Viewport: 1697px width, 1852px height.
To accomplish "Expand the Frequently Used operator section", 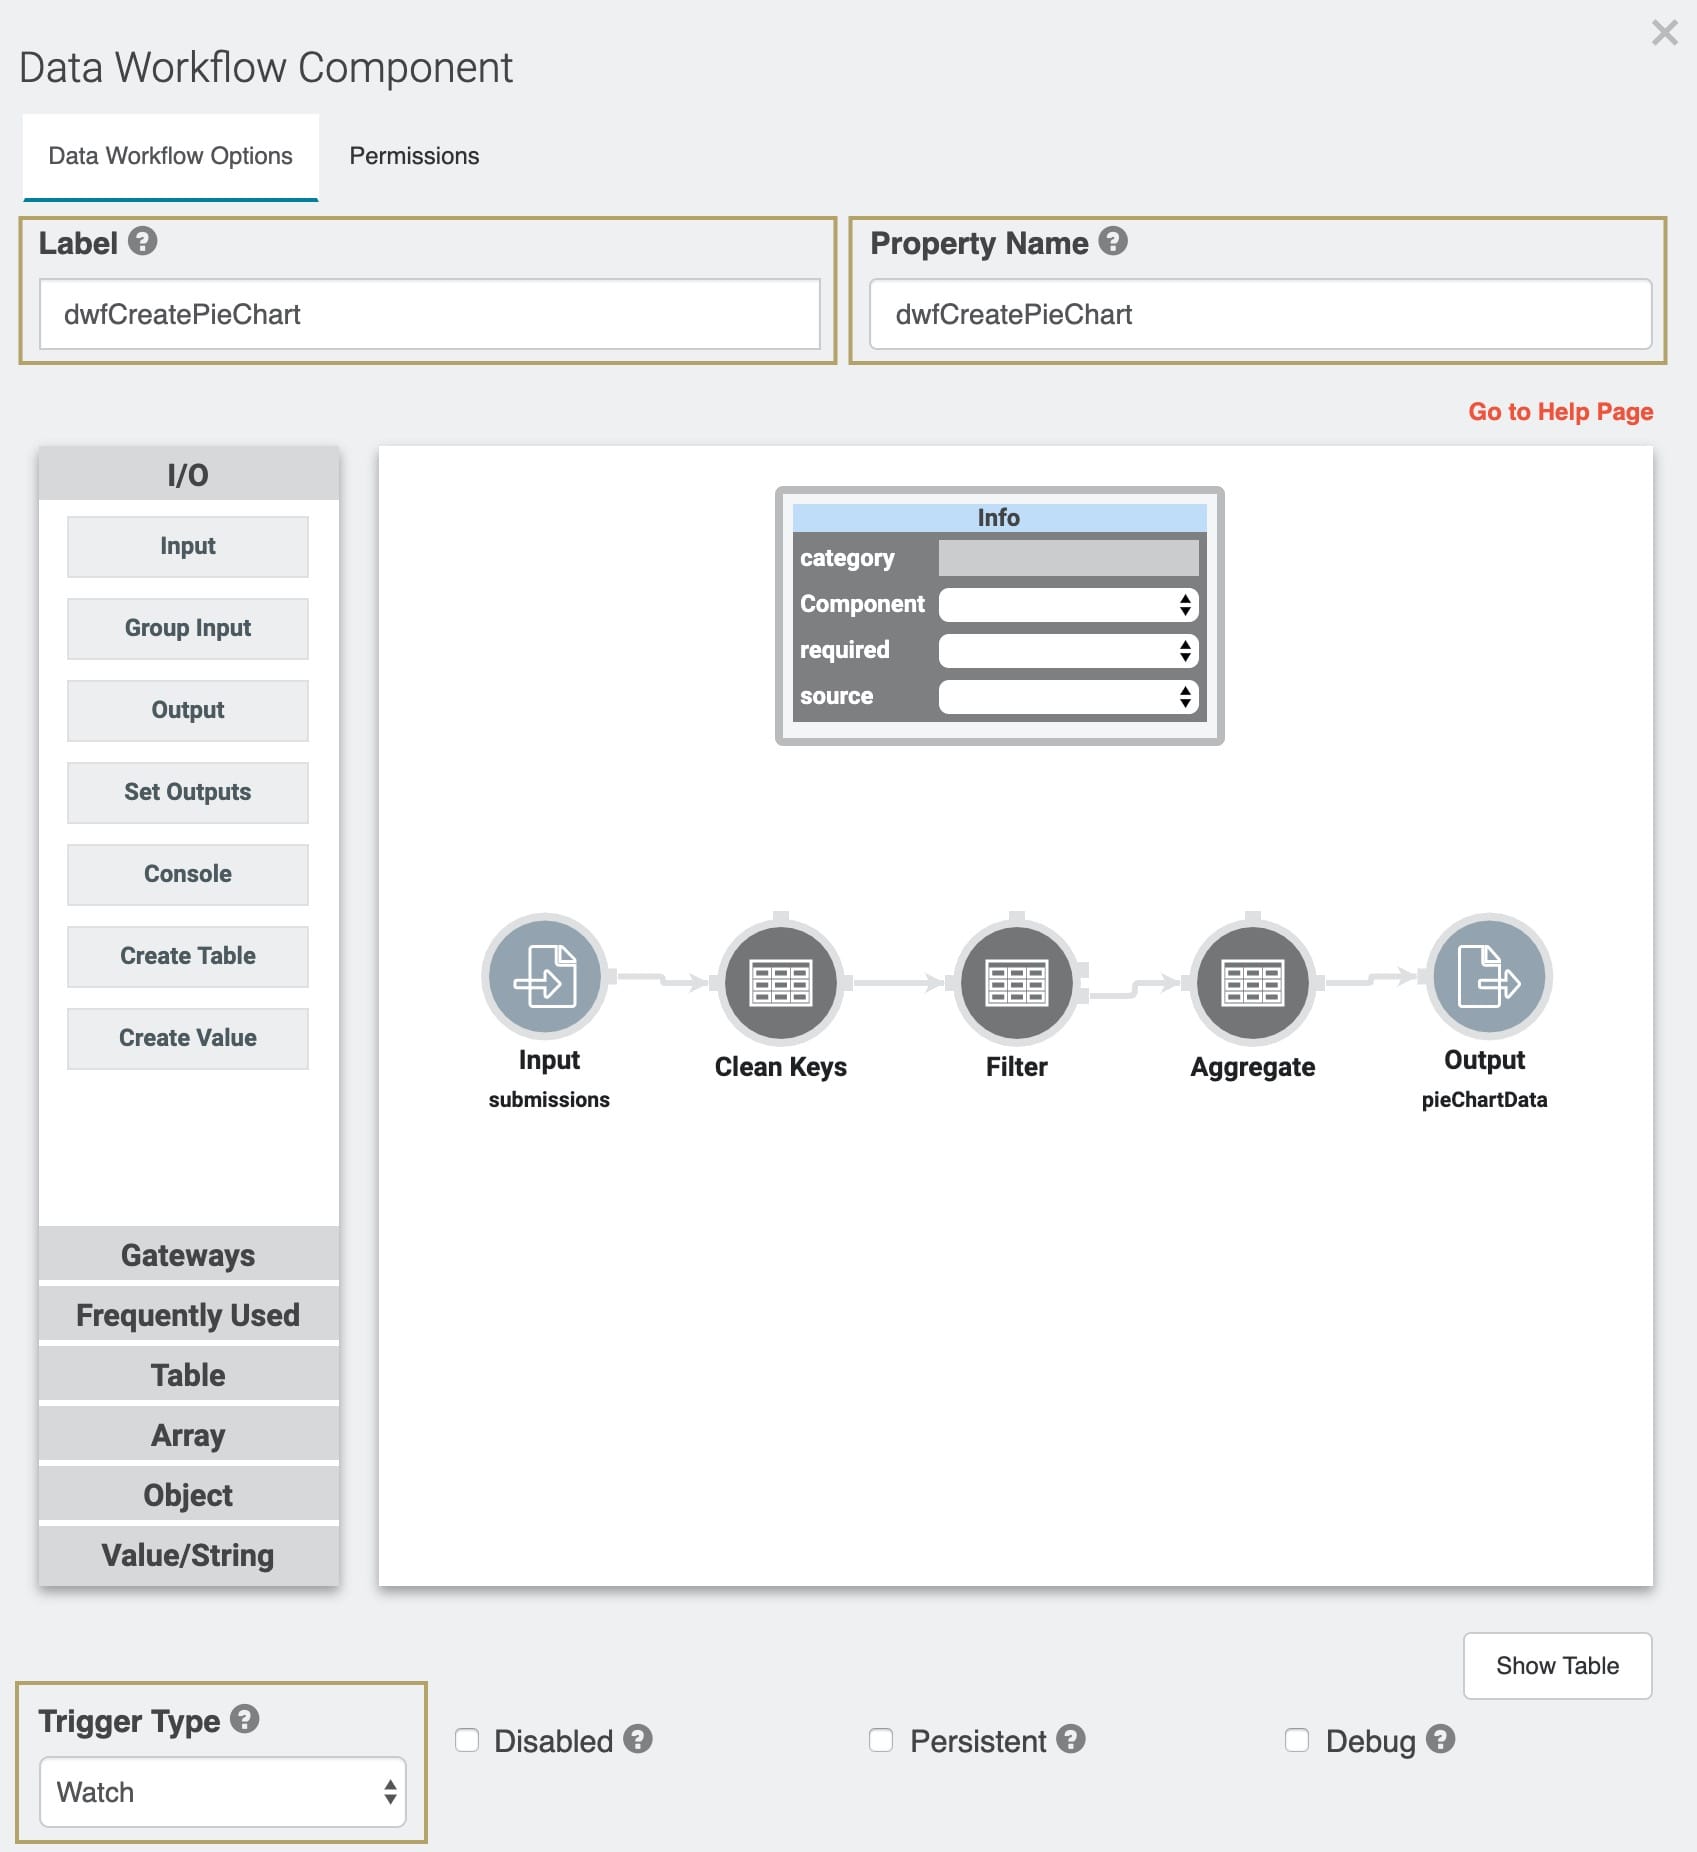I will (188, 1315).
